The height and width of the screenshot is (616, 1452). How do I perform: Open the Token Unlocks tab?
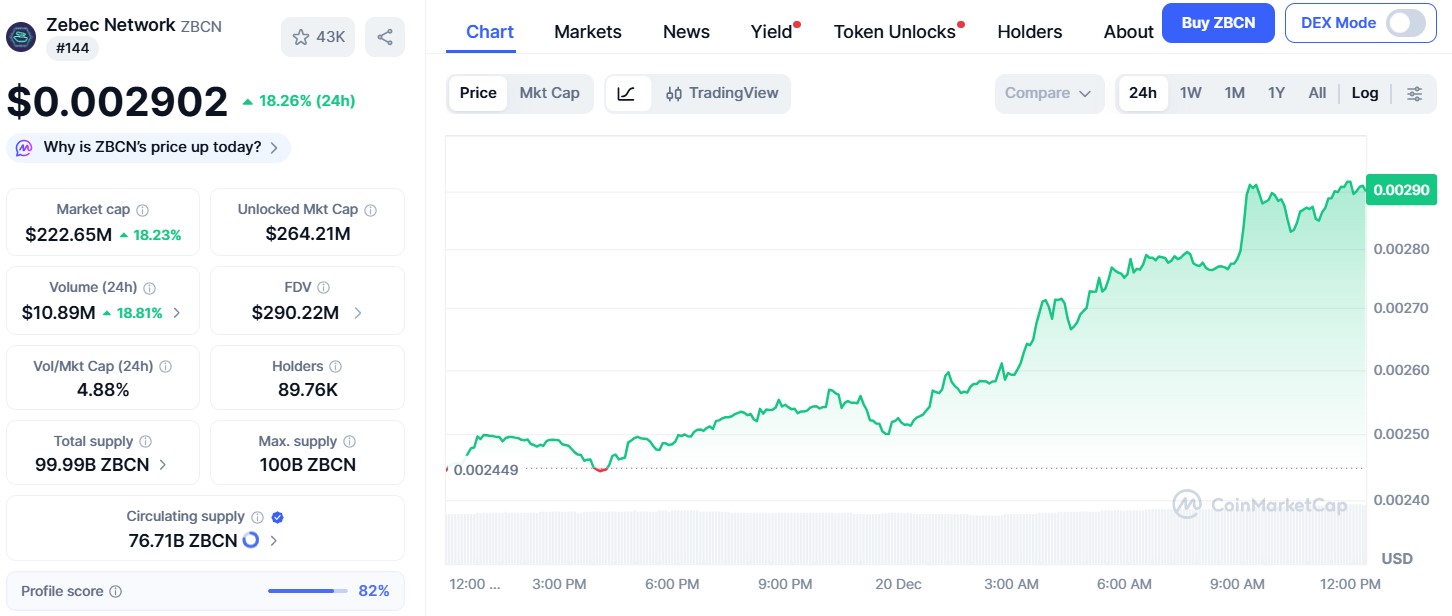pyautogui.click(x=893, y=31)
